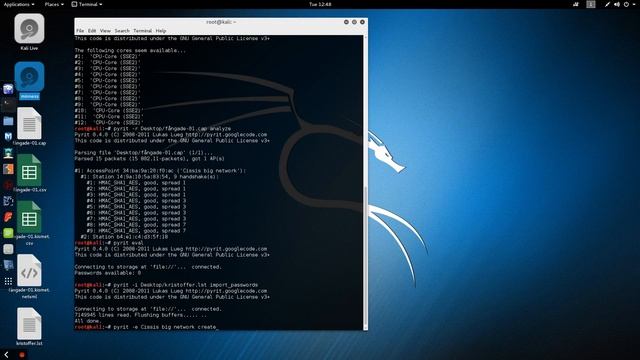Click the '#12: CPU-Core (SSE2)' line

click(109, 122)
